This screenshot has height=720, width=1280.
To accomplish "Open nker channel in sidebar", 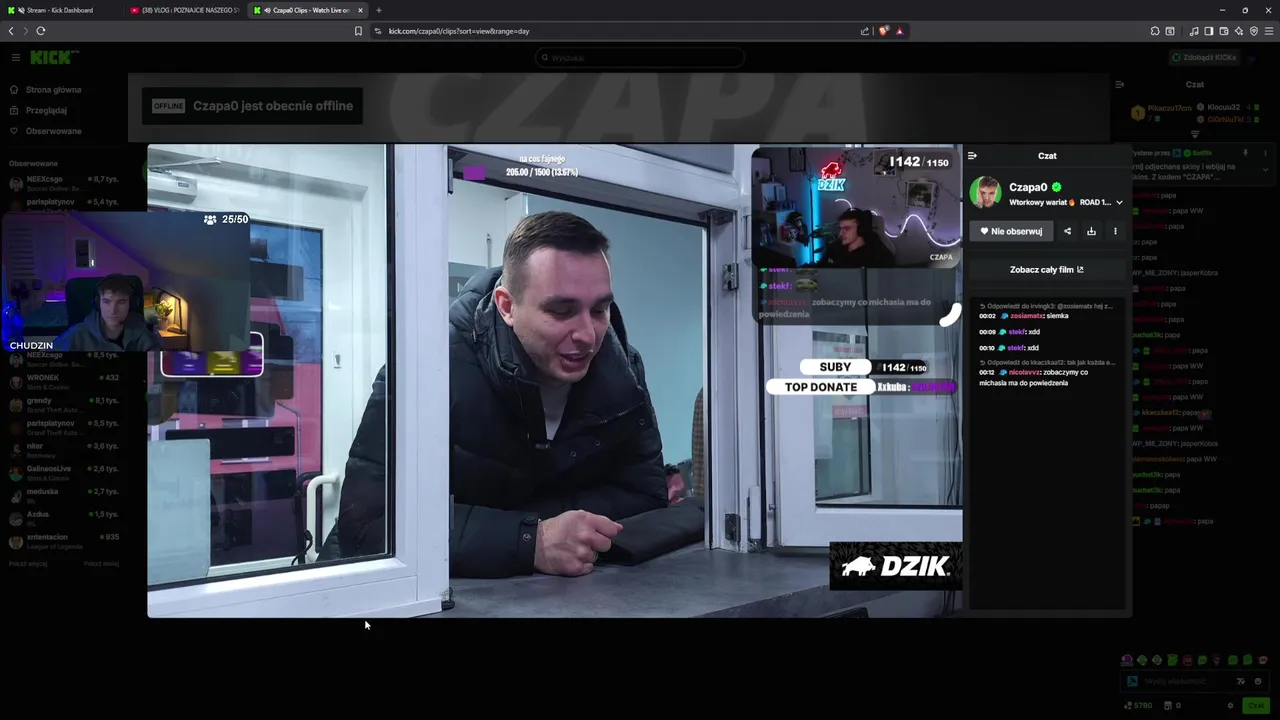I will 64,448.
